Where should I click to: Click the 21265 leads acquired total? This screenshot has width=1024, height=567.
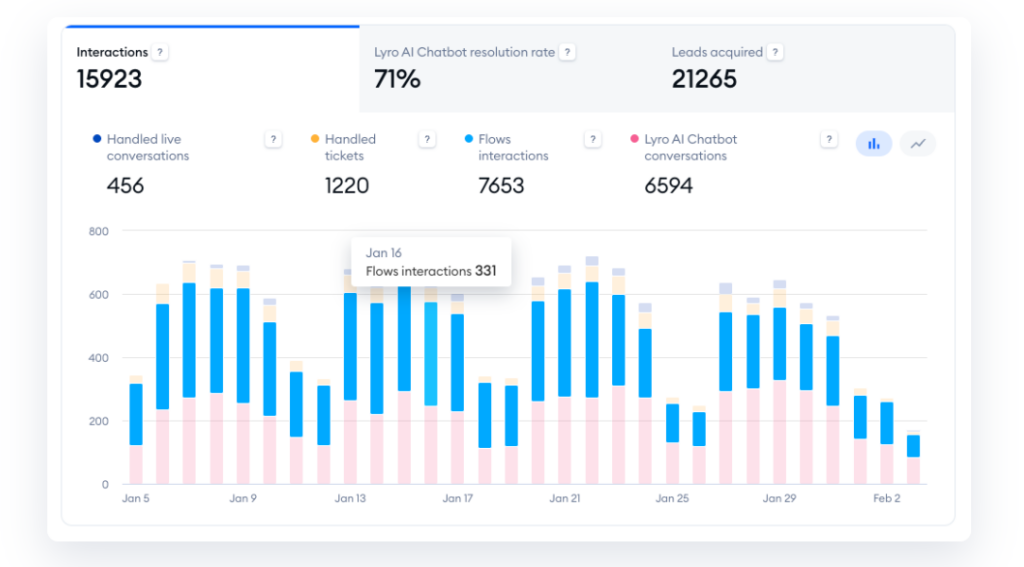(x=704, y=80)
